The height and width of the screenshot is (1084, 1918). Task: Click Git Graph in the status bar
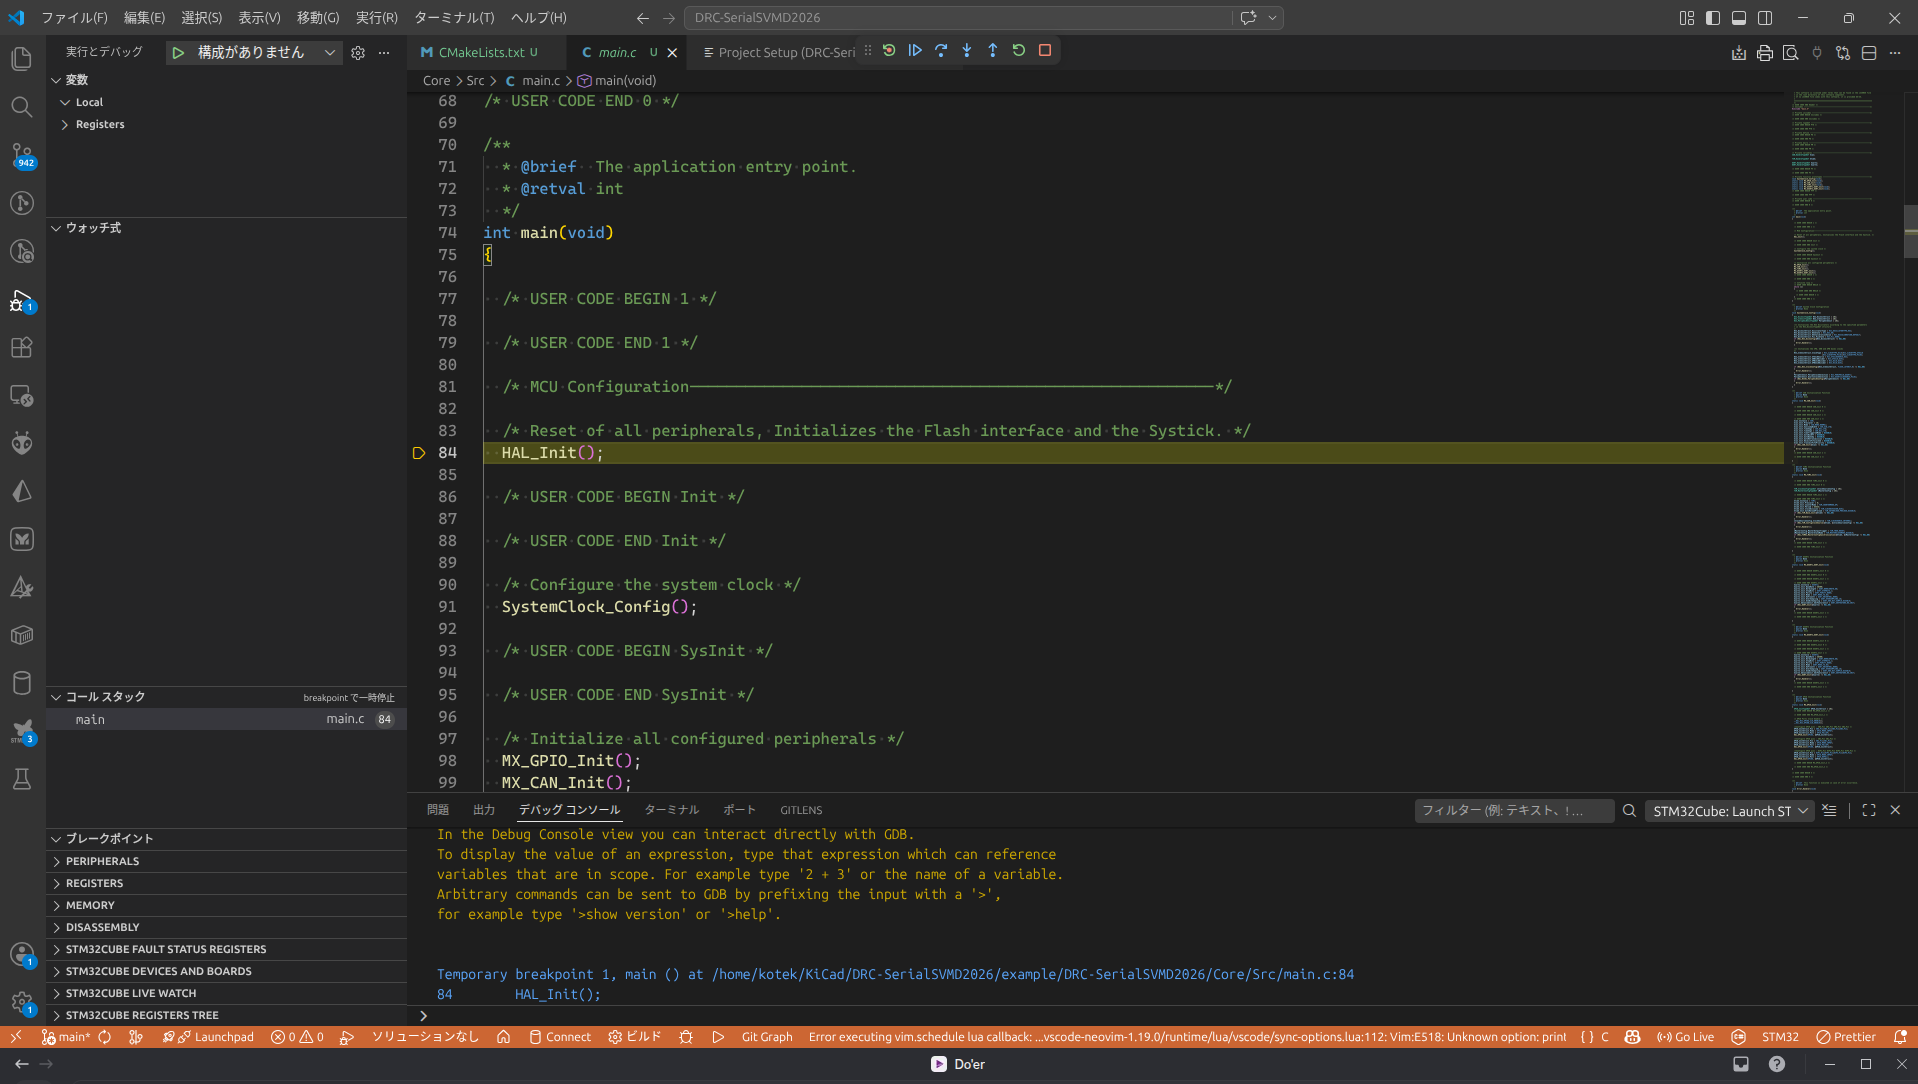click(x=767, y=1037)
